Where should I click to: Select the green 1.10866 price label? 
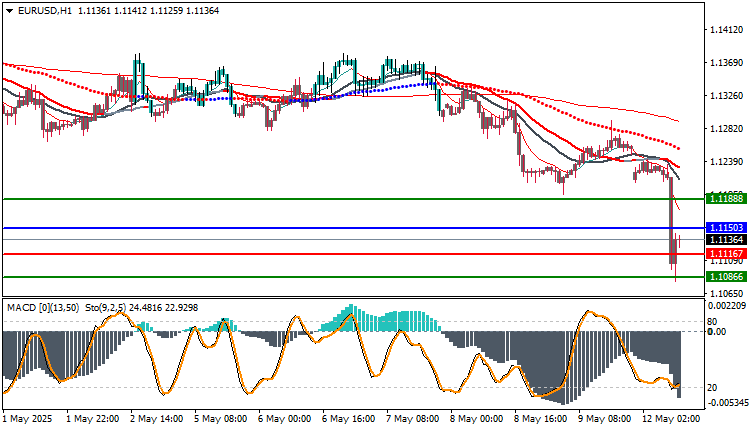pyautogui.click(x=726, y=276)
